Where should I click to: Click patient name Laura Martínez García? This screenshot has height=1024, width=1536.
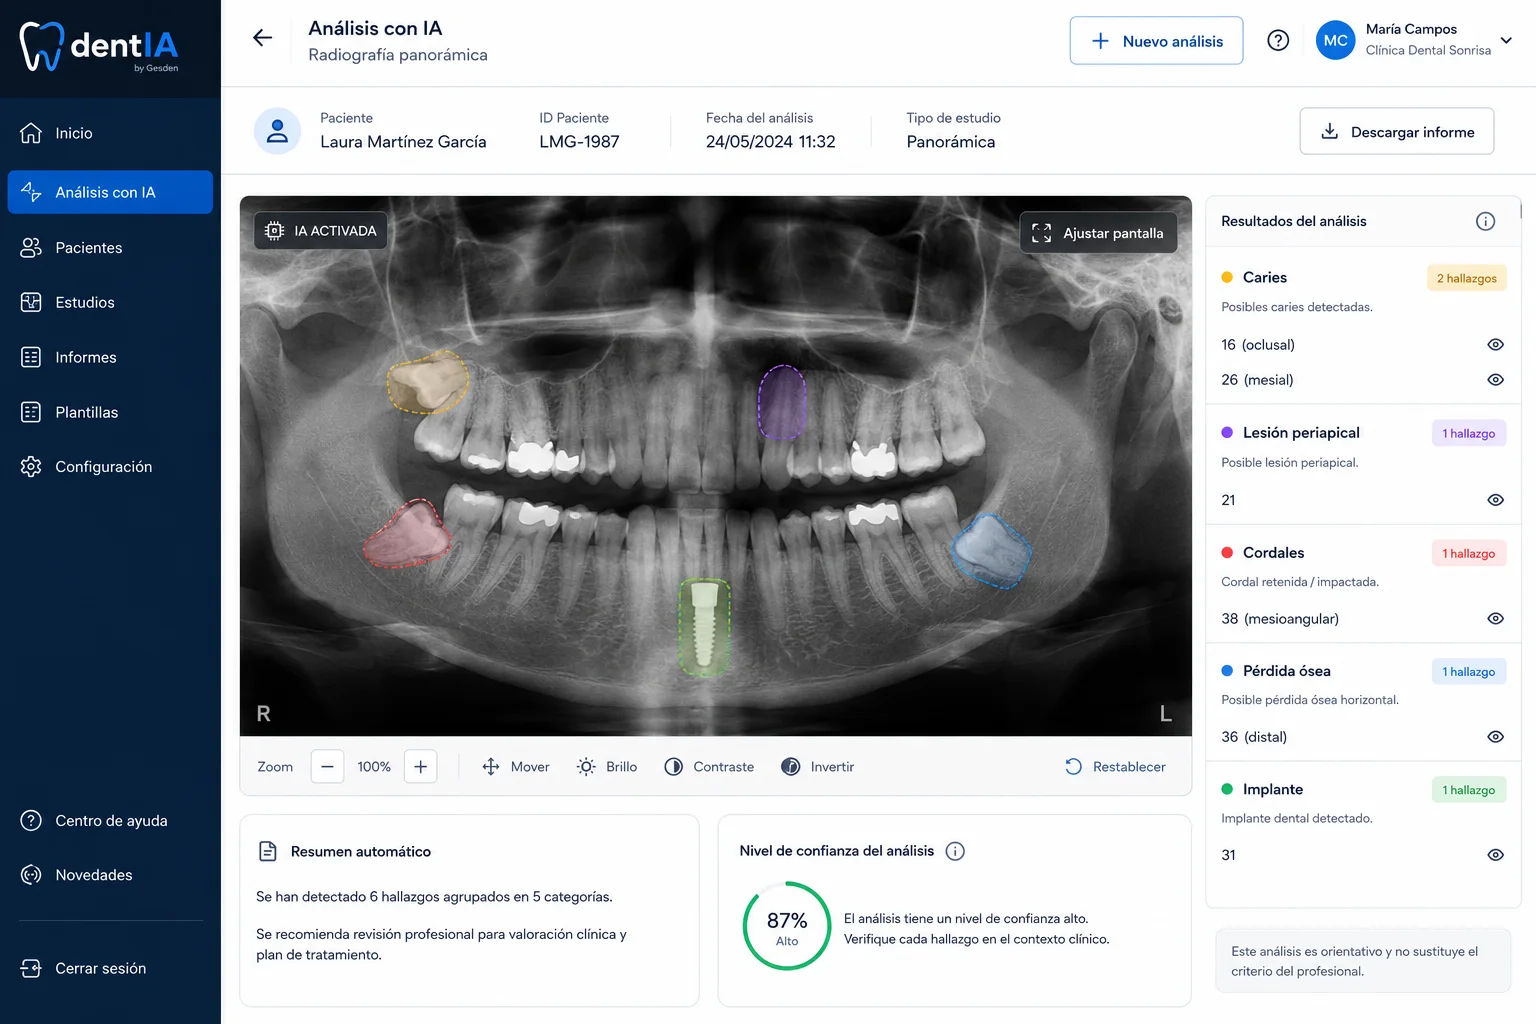point(403,142)
